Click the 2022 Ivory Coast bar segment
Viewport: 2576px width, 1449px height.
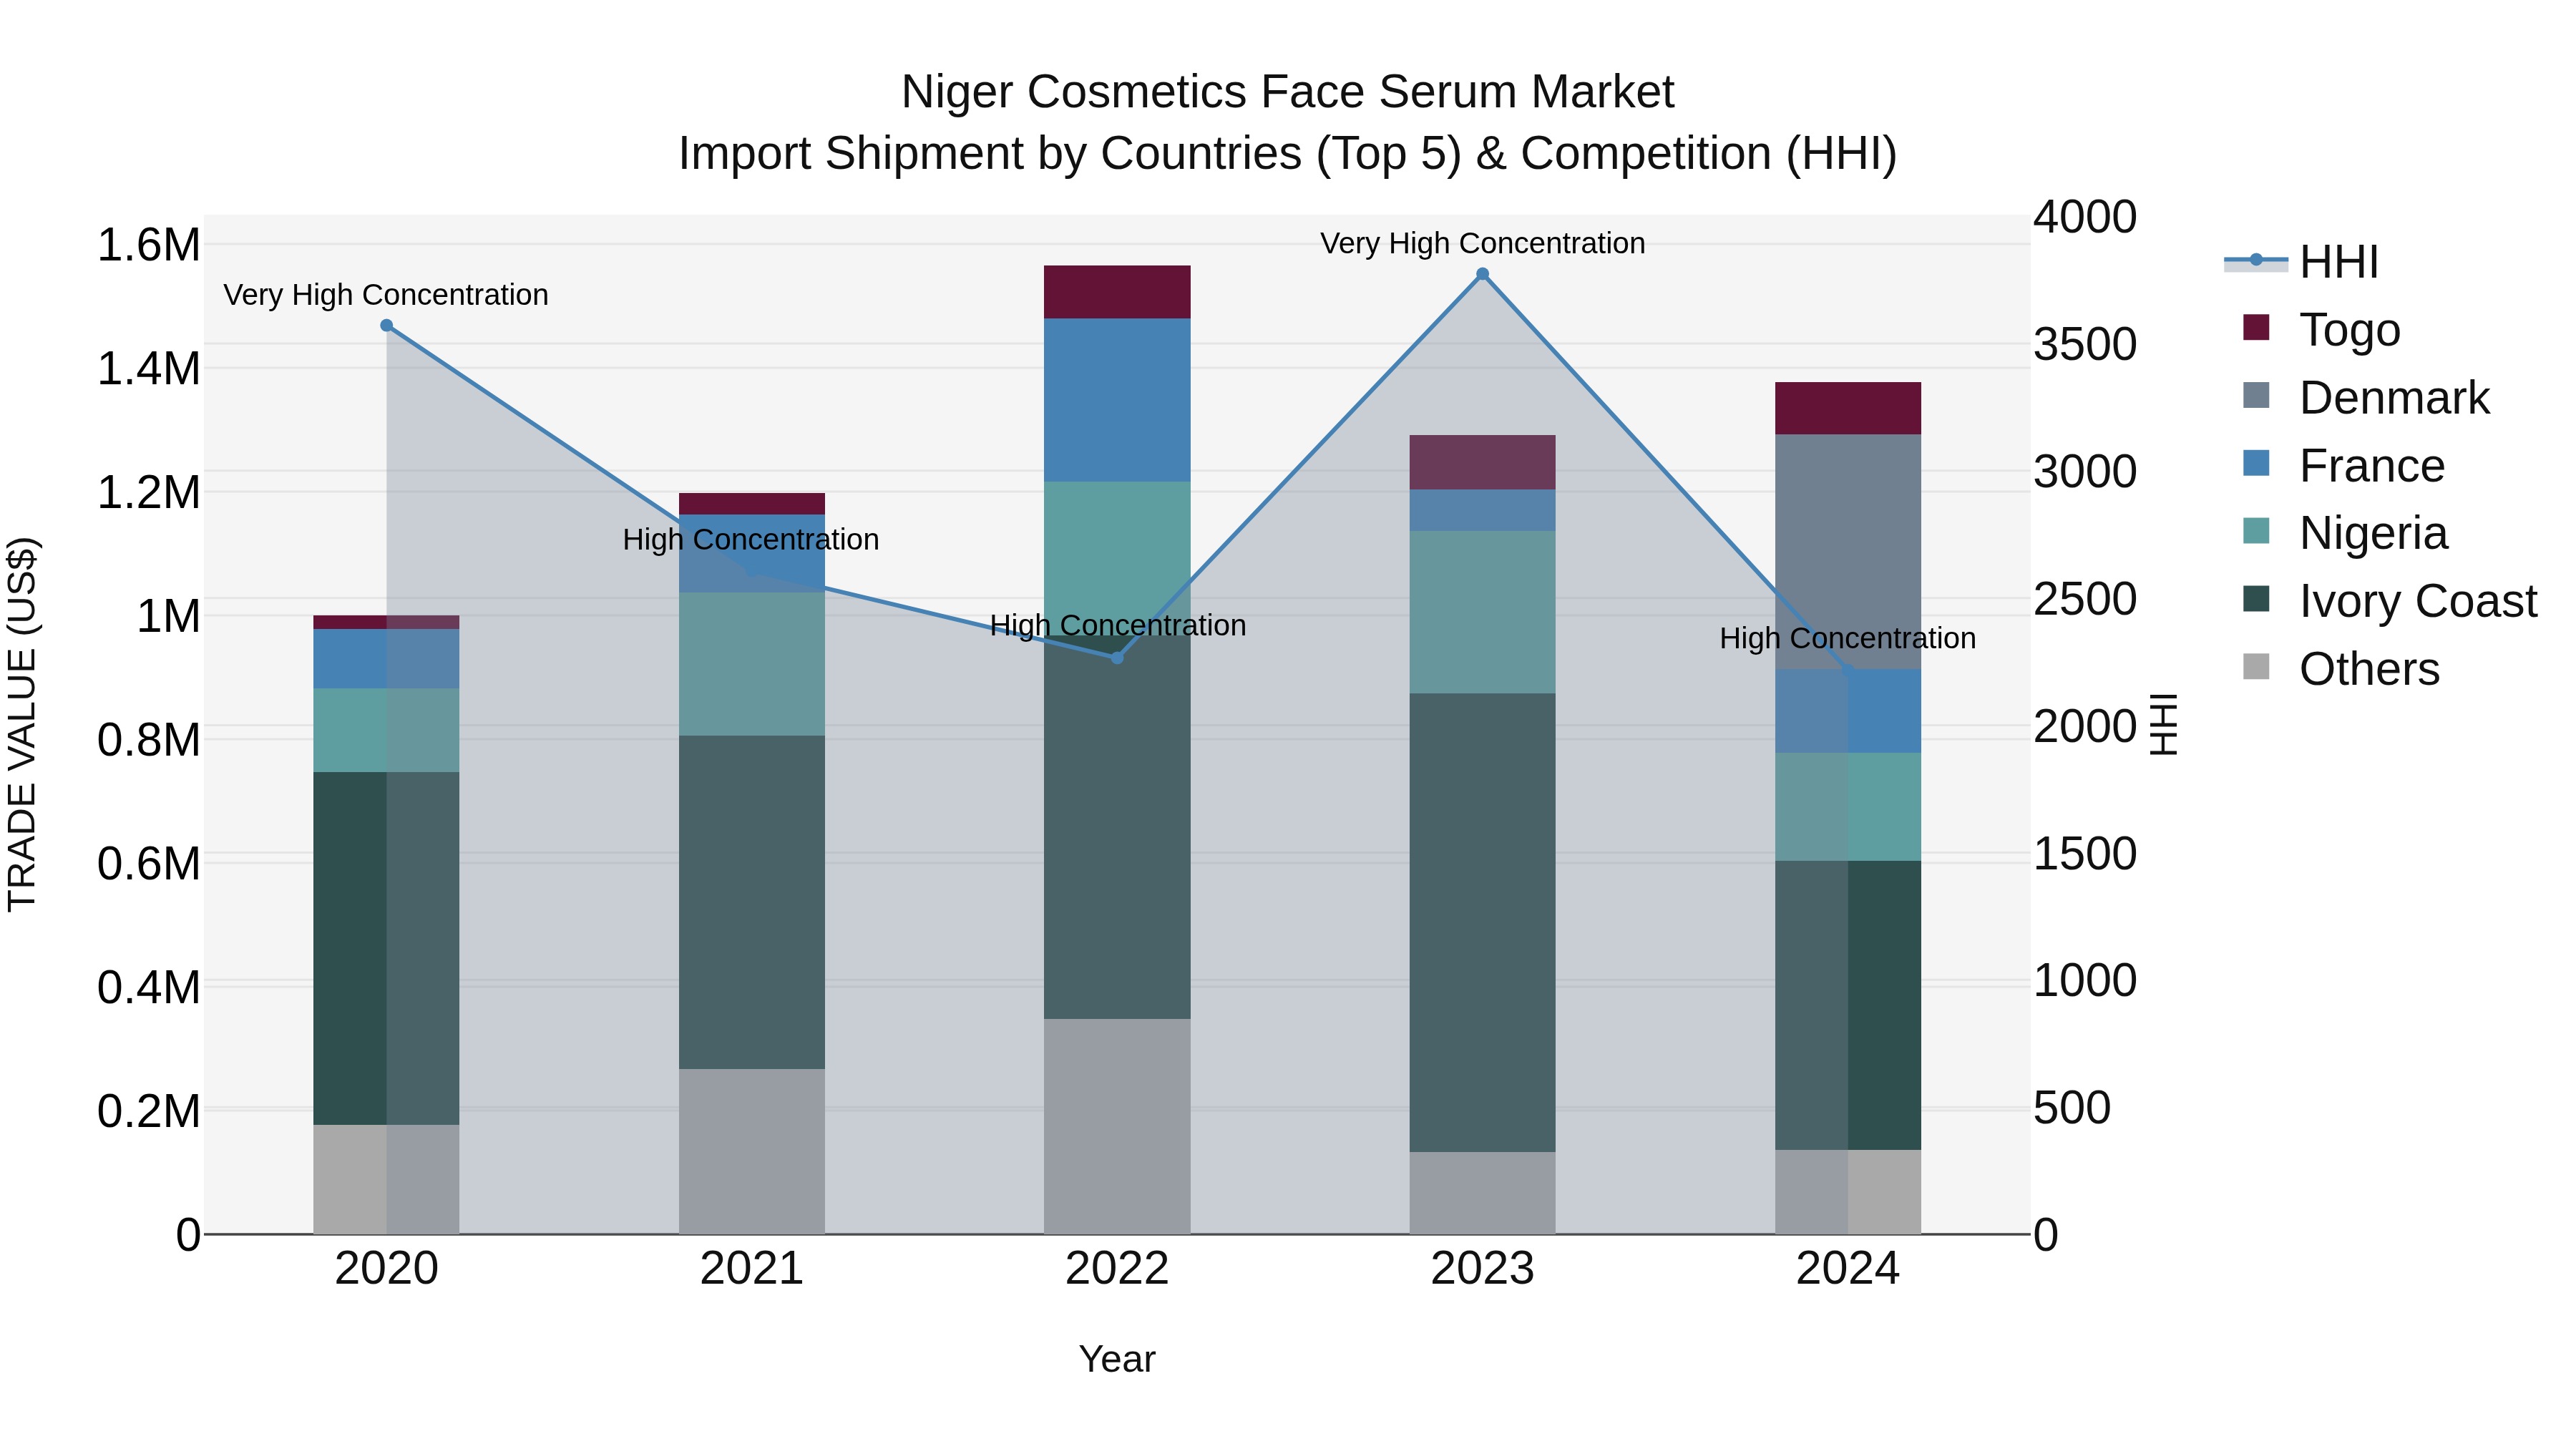1117,827
